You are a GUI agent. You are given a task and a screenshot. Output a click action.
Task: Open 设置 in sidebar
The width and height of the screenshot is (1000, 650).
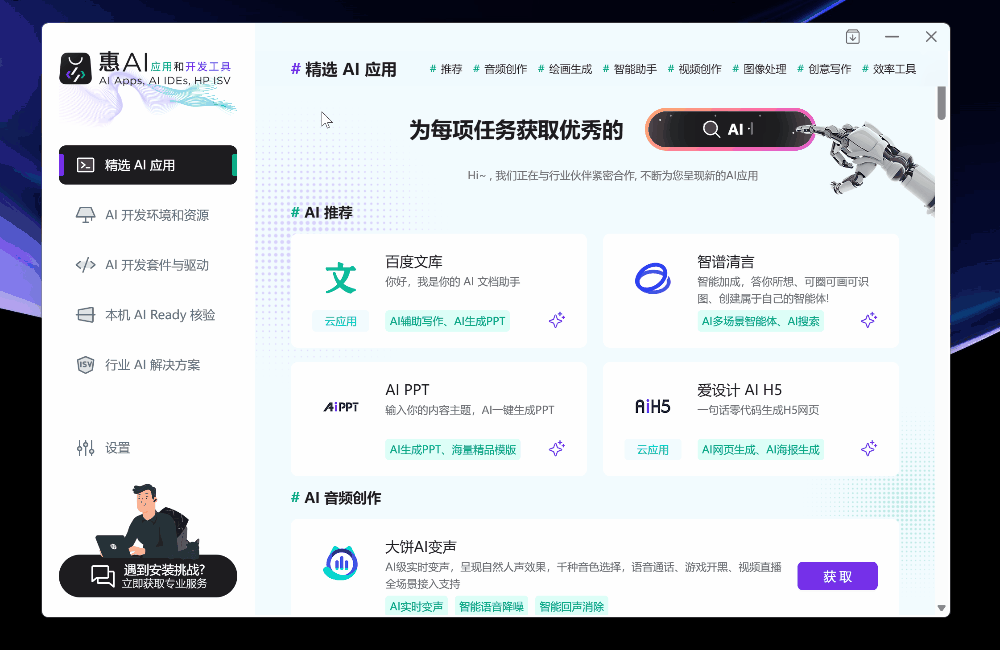148,448
